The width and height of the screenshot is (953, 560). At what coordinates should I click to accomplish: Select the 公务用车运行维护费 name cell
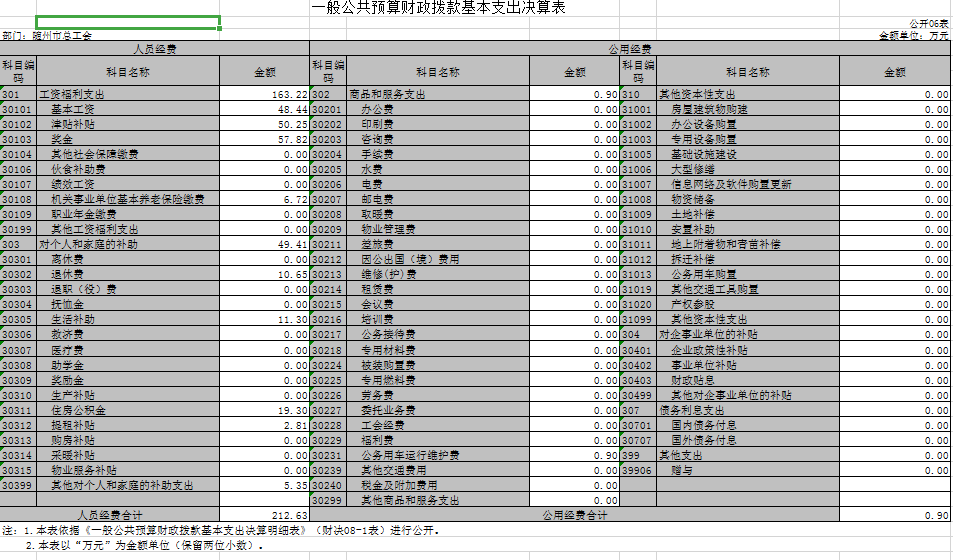(x=438, y=455)
